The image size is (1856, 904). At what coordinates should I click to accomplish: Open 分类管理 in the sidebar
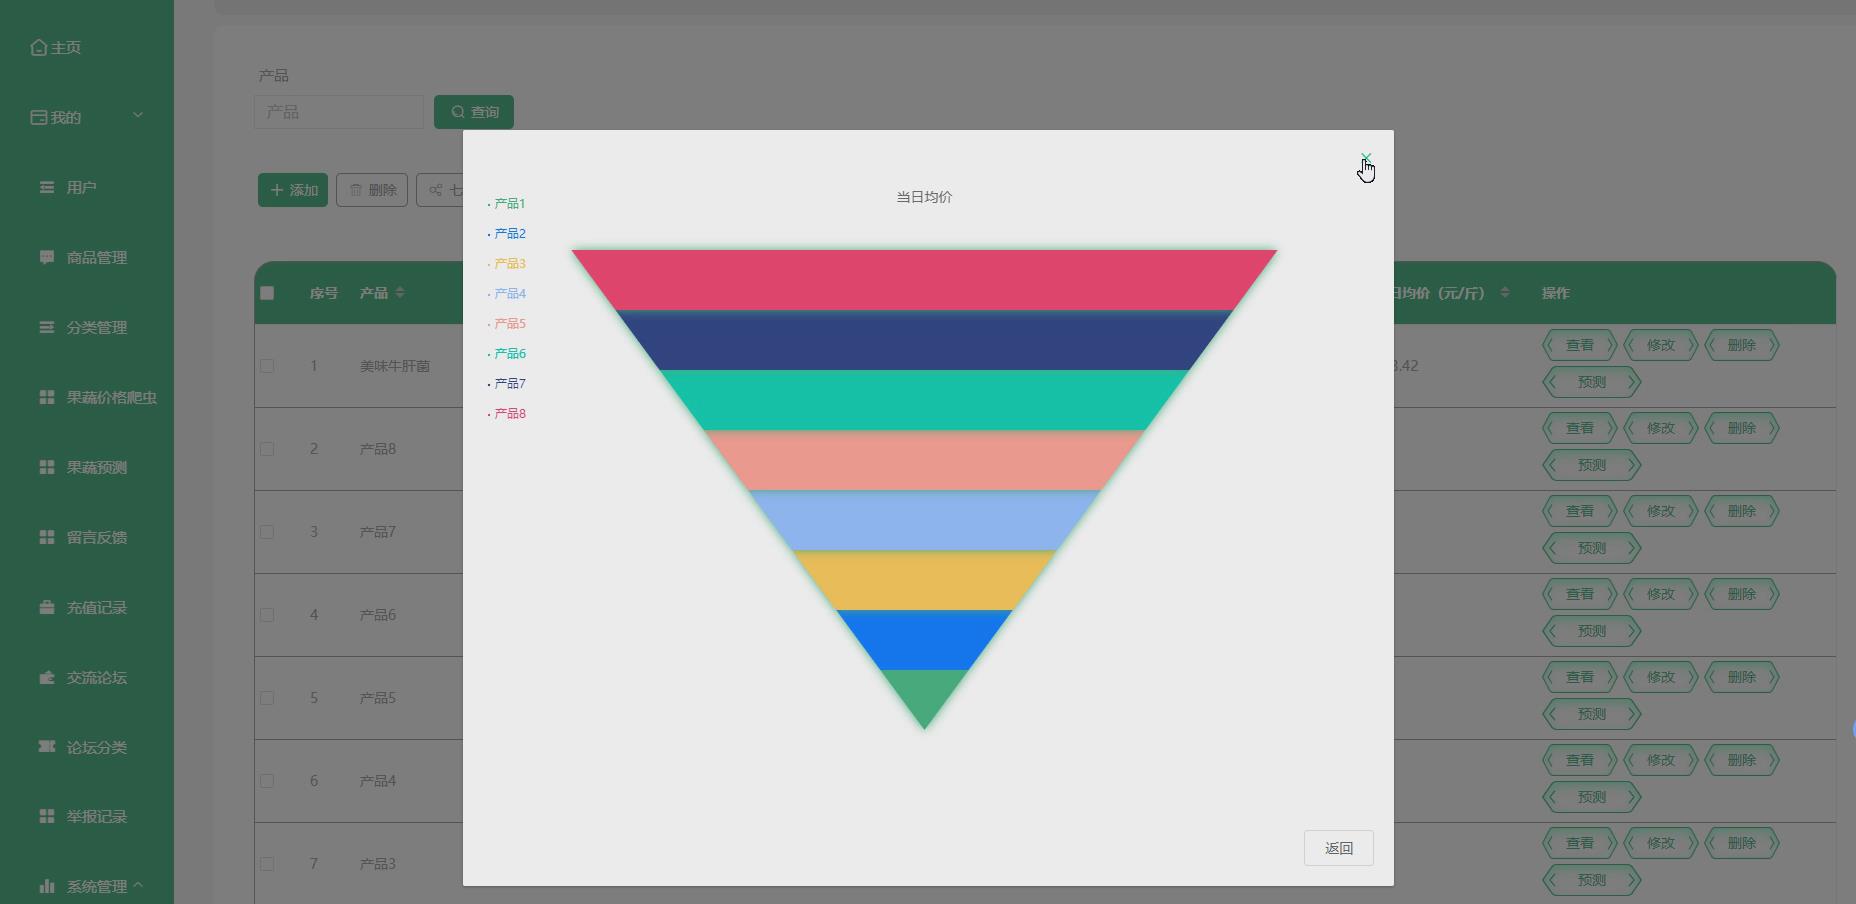pyautogui.click(x=96, y=327)
